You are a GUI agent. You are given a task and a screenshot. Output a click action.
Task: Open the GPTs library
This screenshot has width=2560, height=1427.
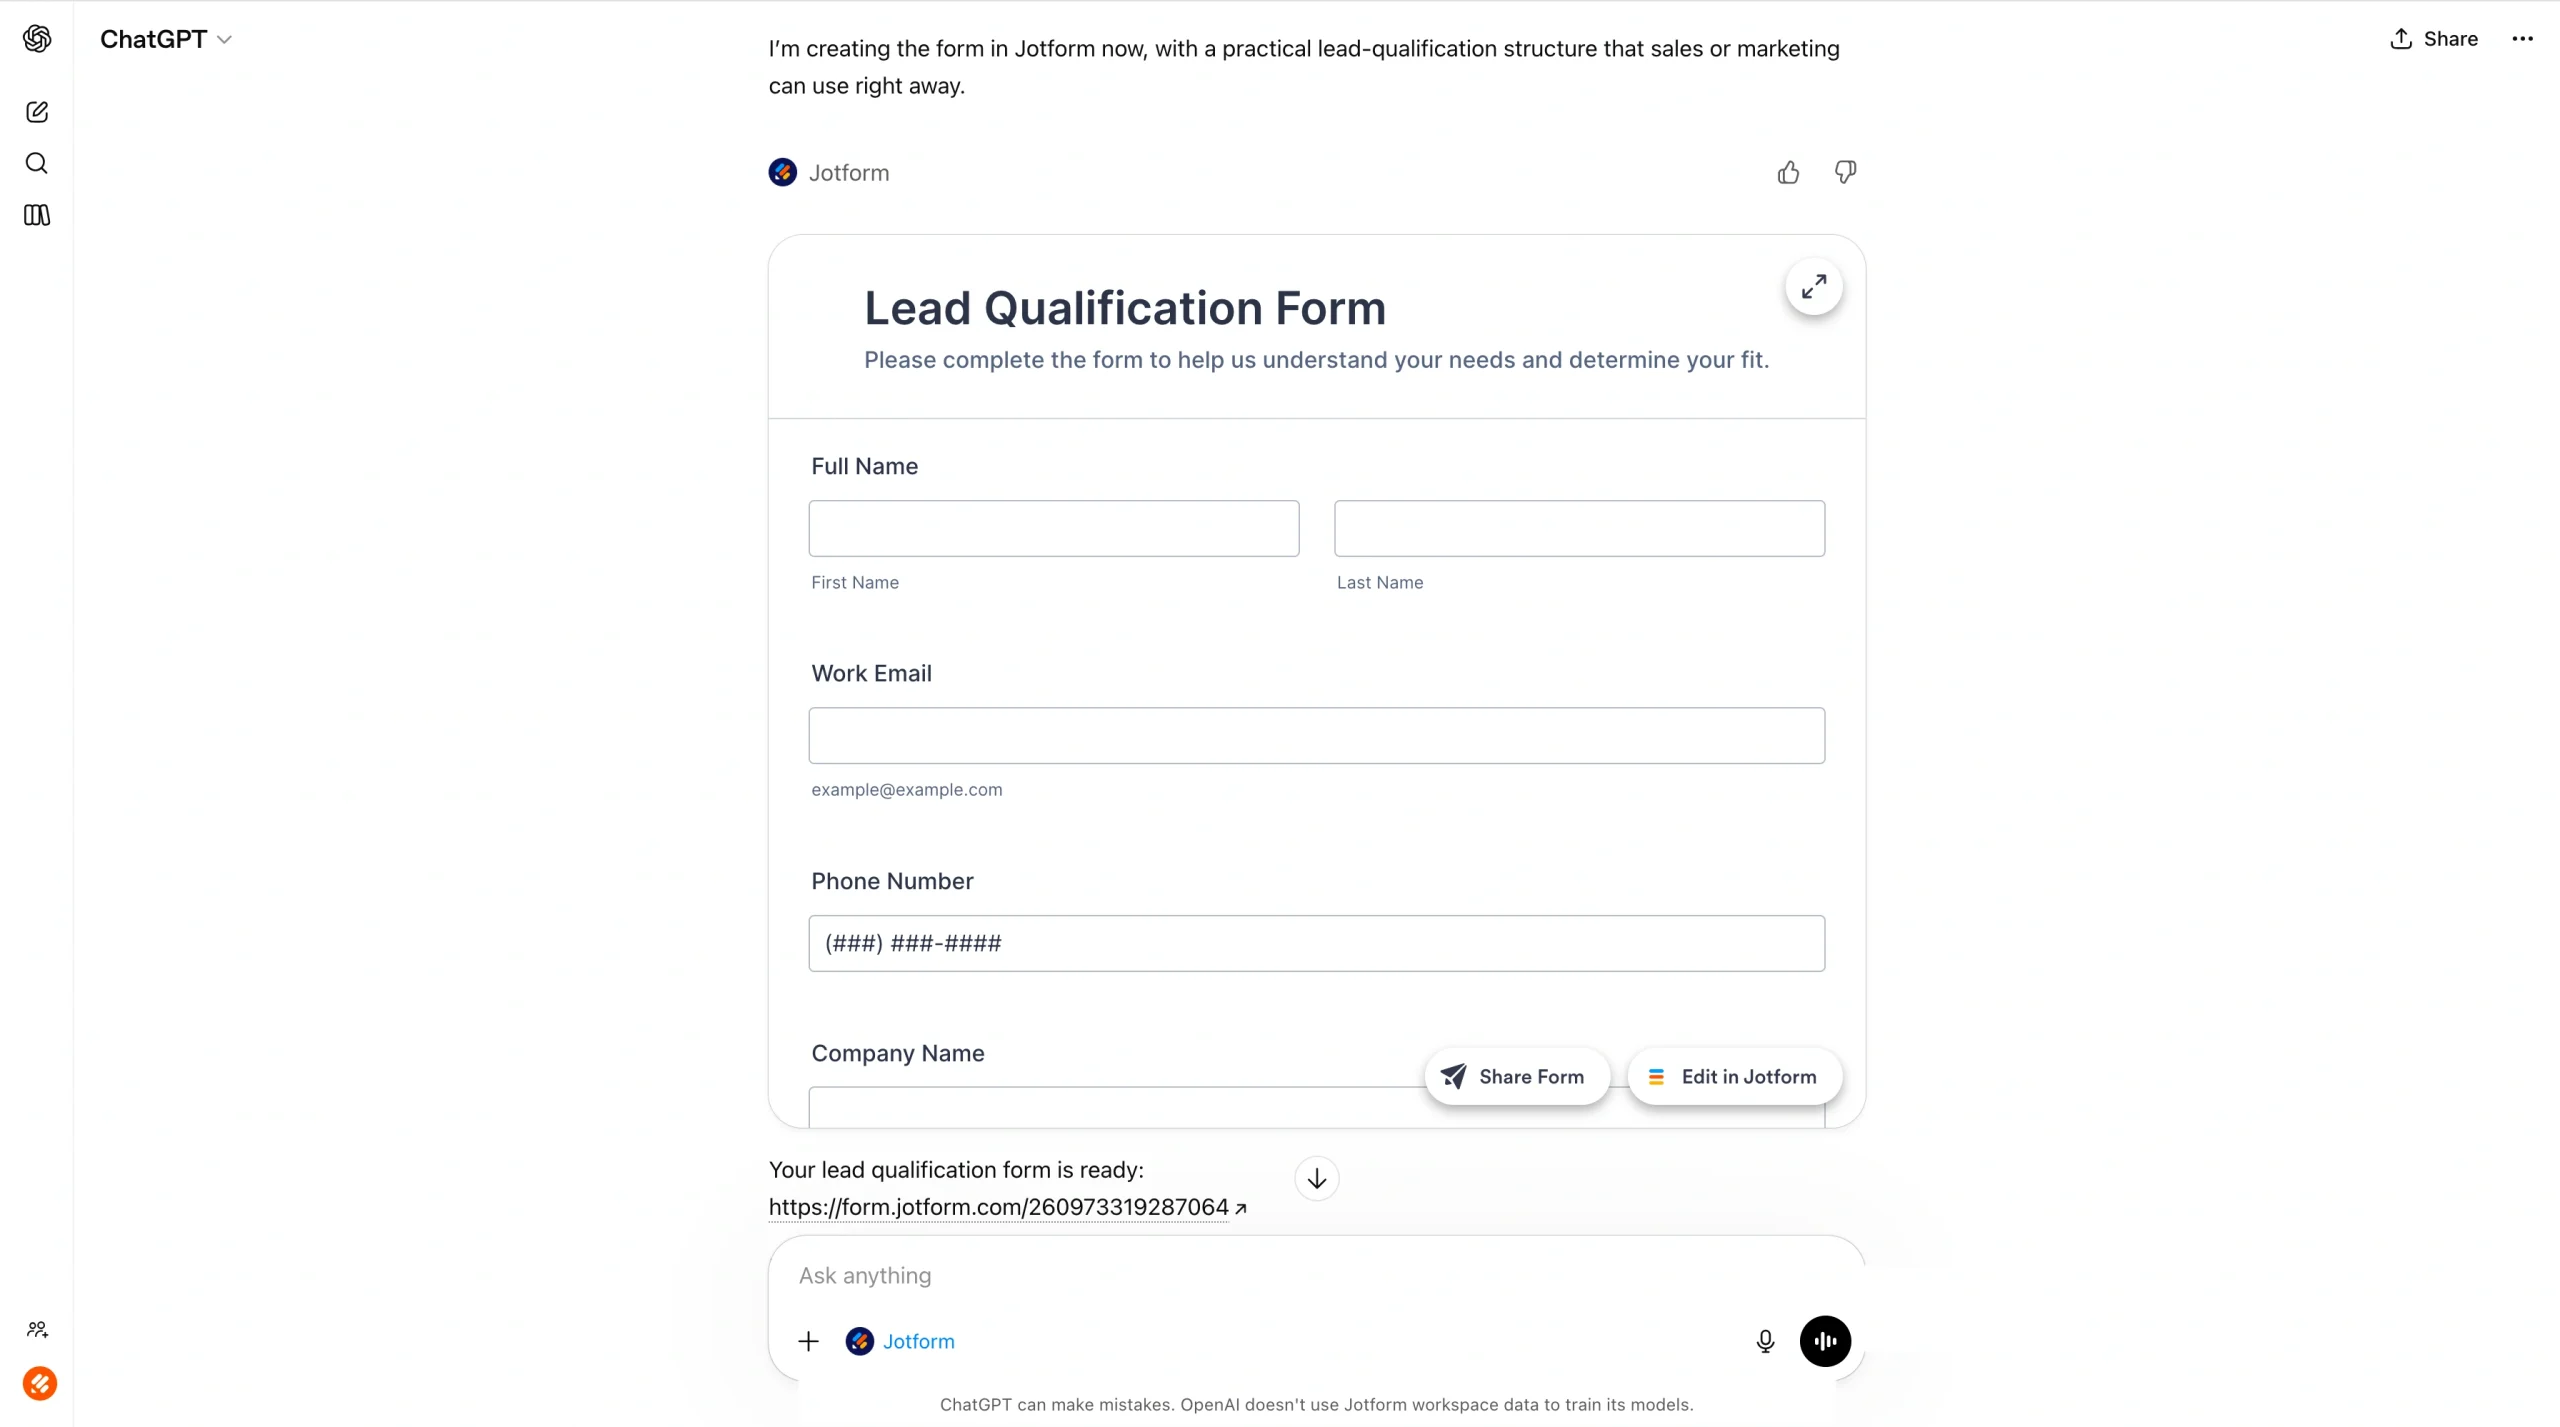coord(36,215)
